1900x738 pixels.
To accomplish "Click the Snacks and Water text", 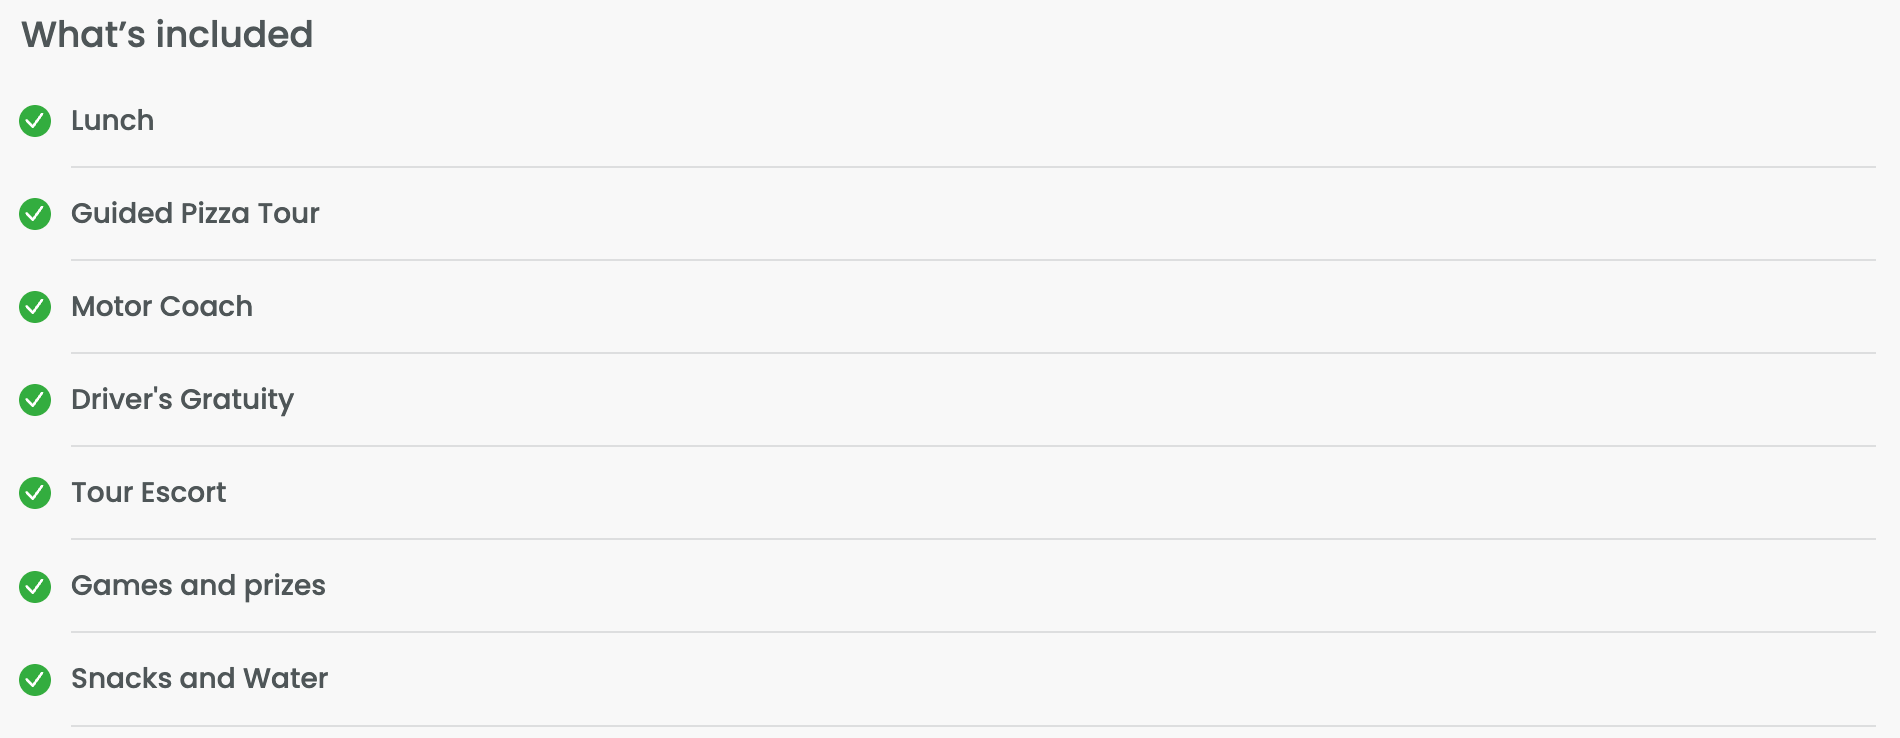I will click(x=199, y=679).
